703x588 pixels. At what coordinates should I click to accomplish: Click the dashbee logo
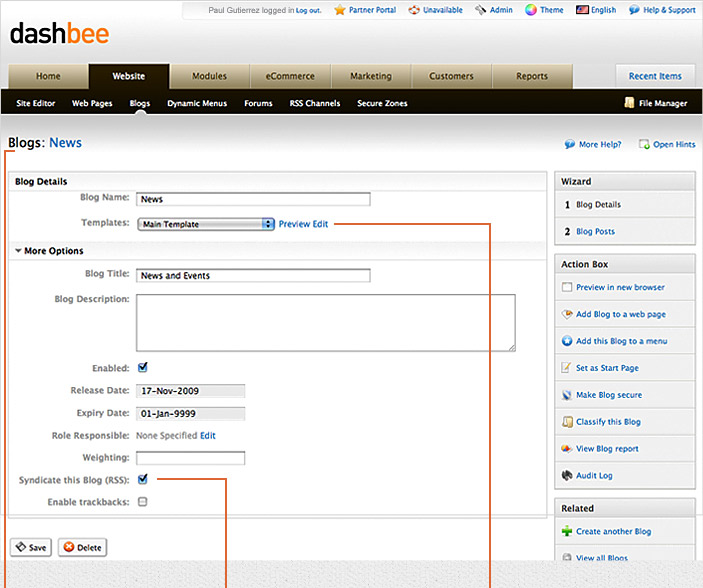click(x=59, y=34)
